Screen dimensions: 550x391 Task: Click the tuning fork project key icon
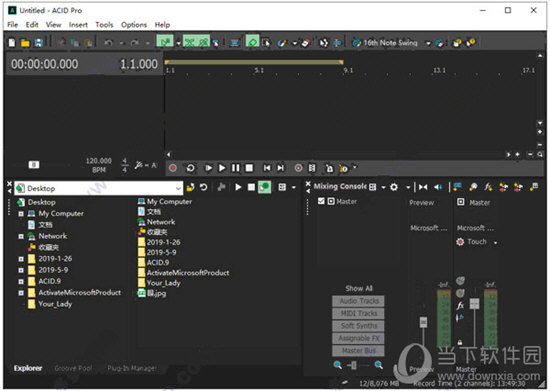pyautogui.click(x=139, y=165)
